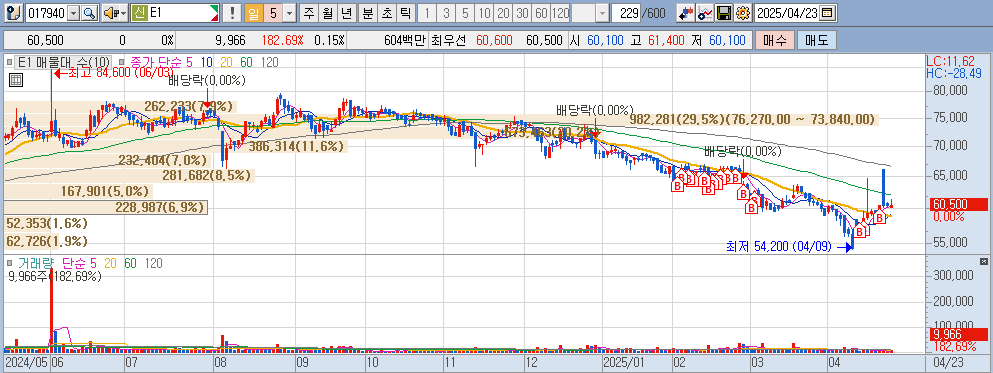Viewport: 993px width, 373px height.
Task: Save chart with the floppy disk icon
Action: [724, 13]
